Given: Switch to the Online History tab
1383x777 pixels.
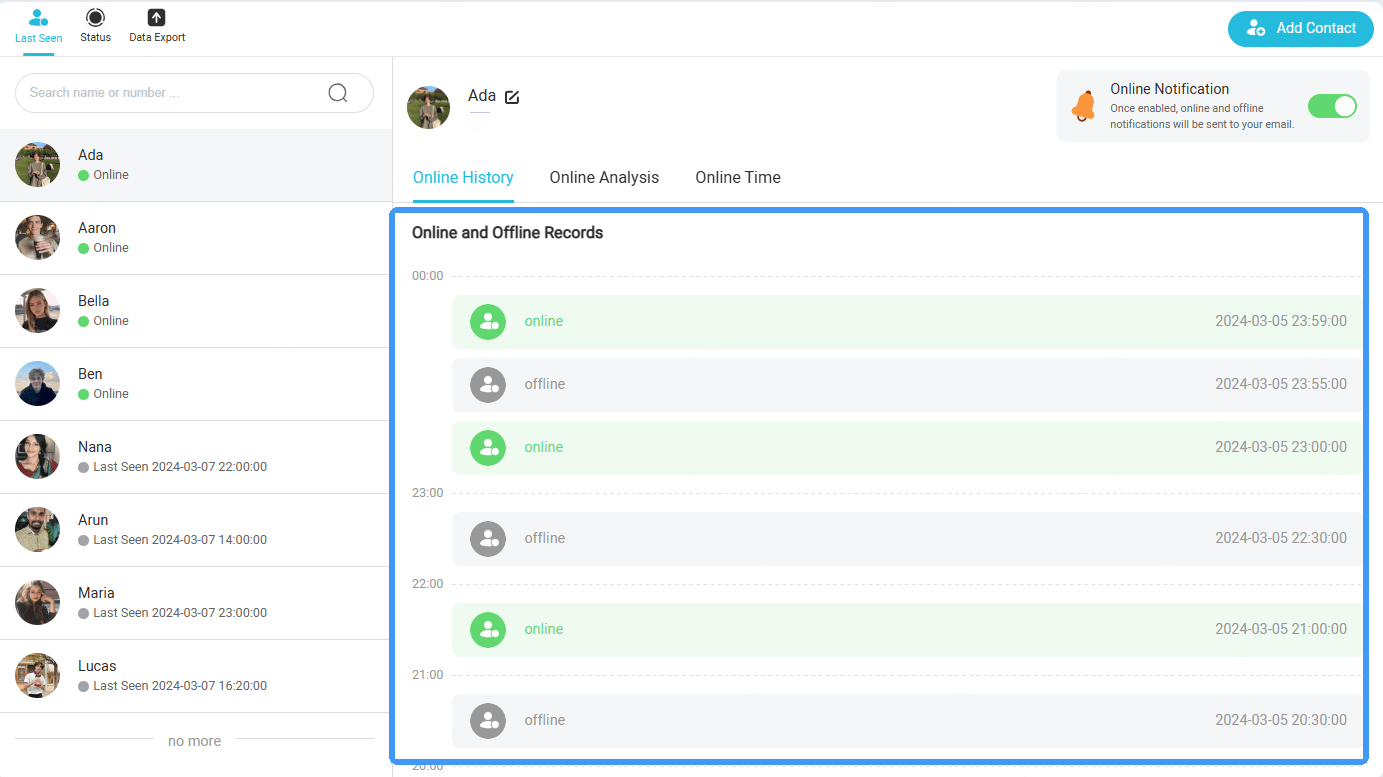Looking at the screenshot, I should click(463, 177).
